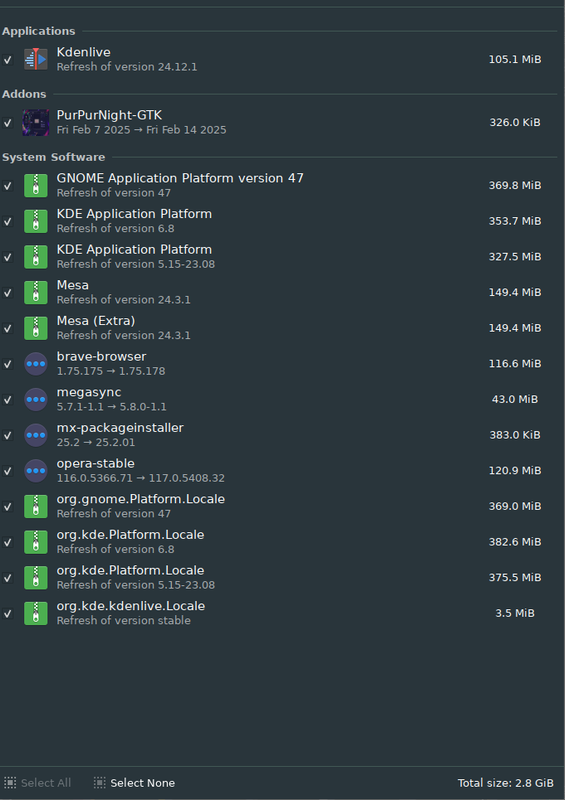Click the Select All button
The height and width of the screenshot is (800, 565).
point(37,783)
